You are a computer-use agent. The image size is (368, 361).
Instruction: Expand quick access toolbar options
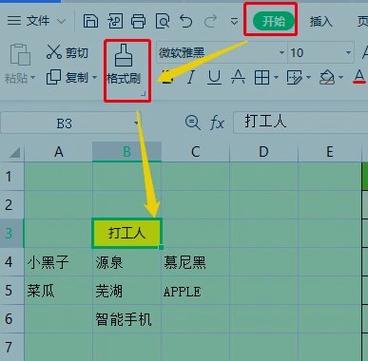(235, 22)
